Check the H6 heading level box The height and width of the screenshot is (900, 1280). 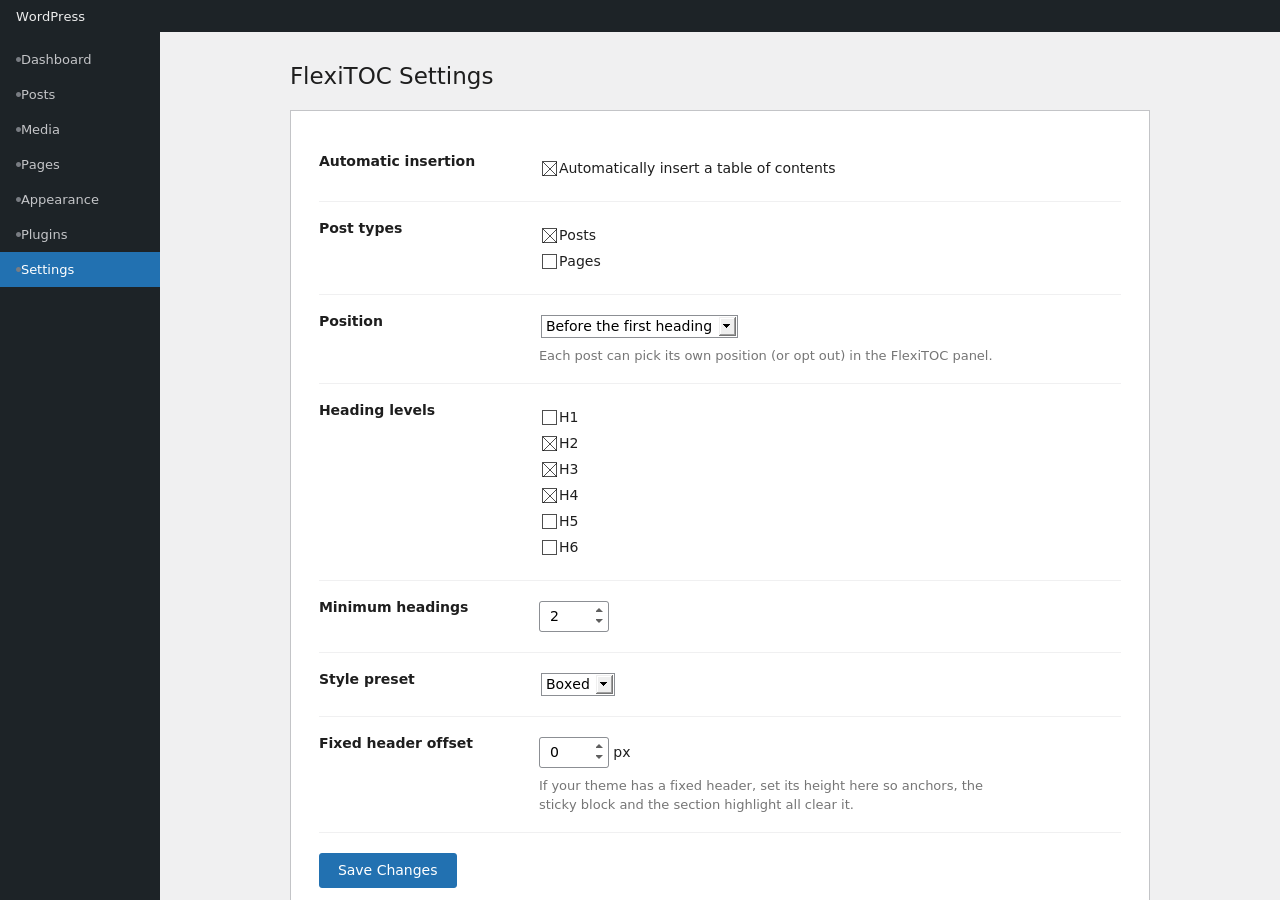pyautogui.click(x=549, y=548)
